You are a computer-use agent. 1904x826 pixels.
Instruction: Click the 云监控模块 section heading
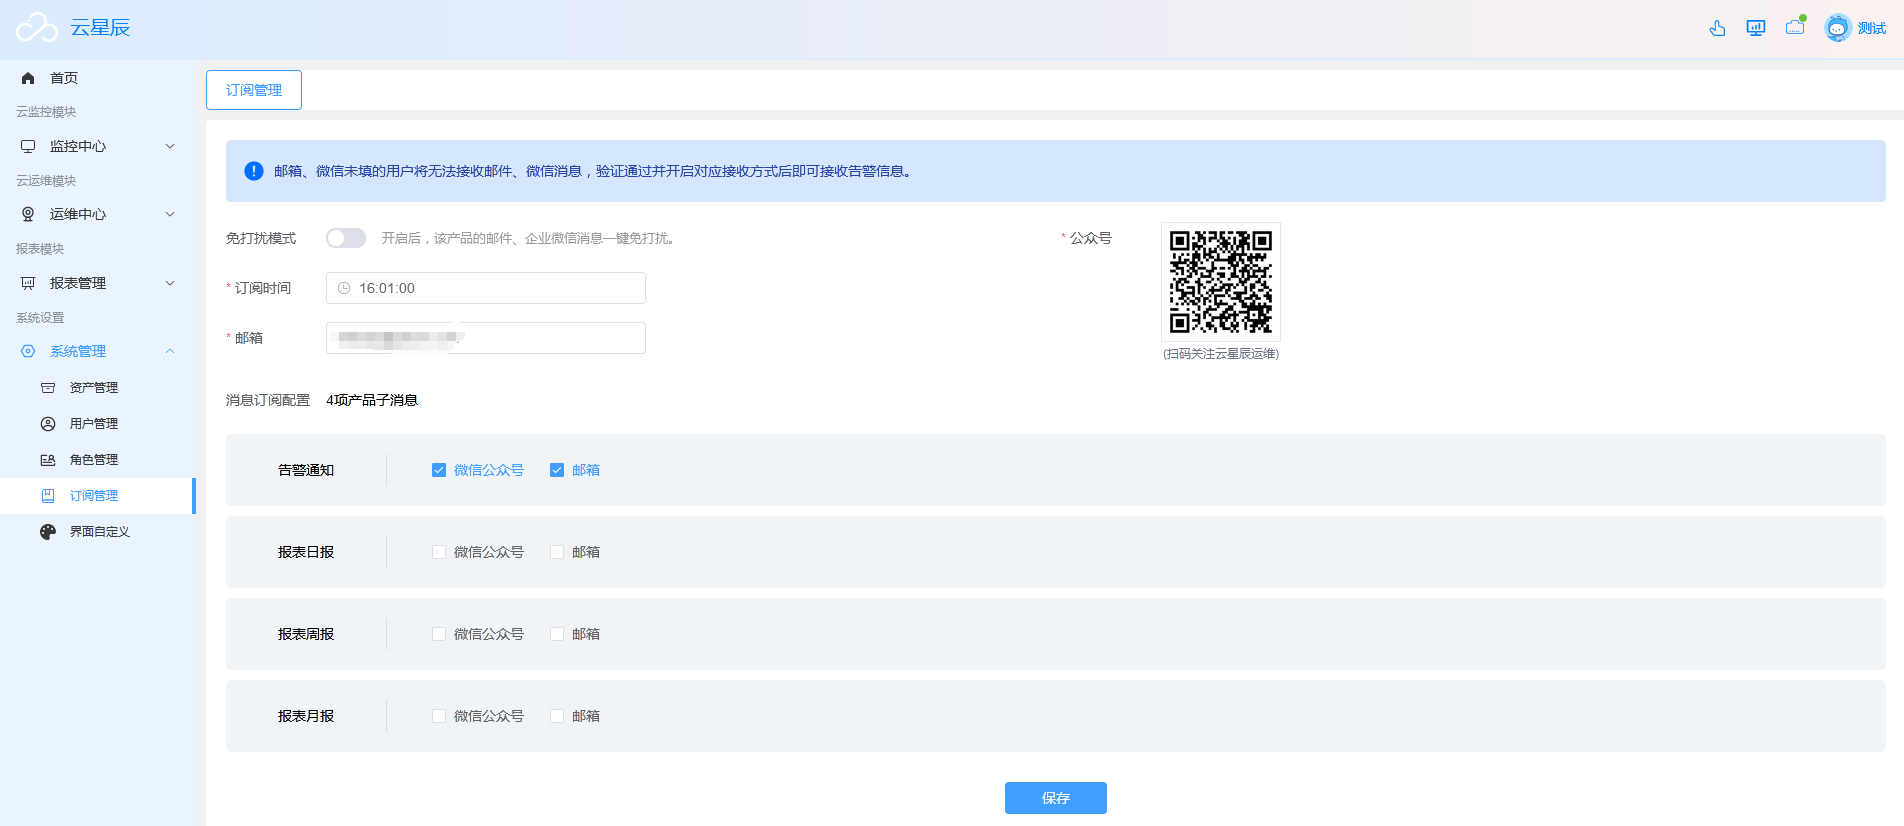click(46, 112)
